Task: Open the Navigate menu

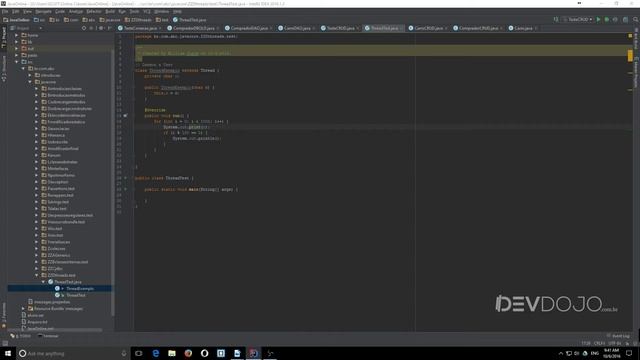Action: pyautogui.click(x=43, y=11)
